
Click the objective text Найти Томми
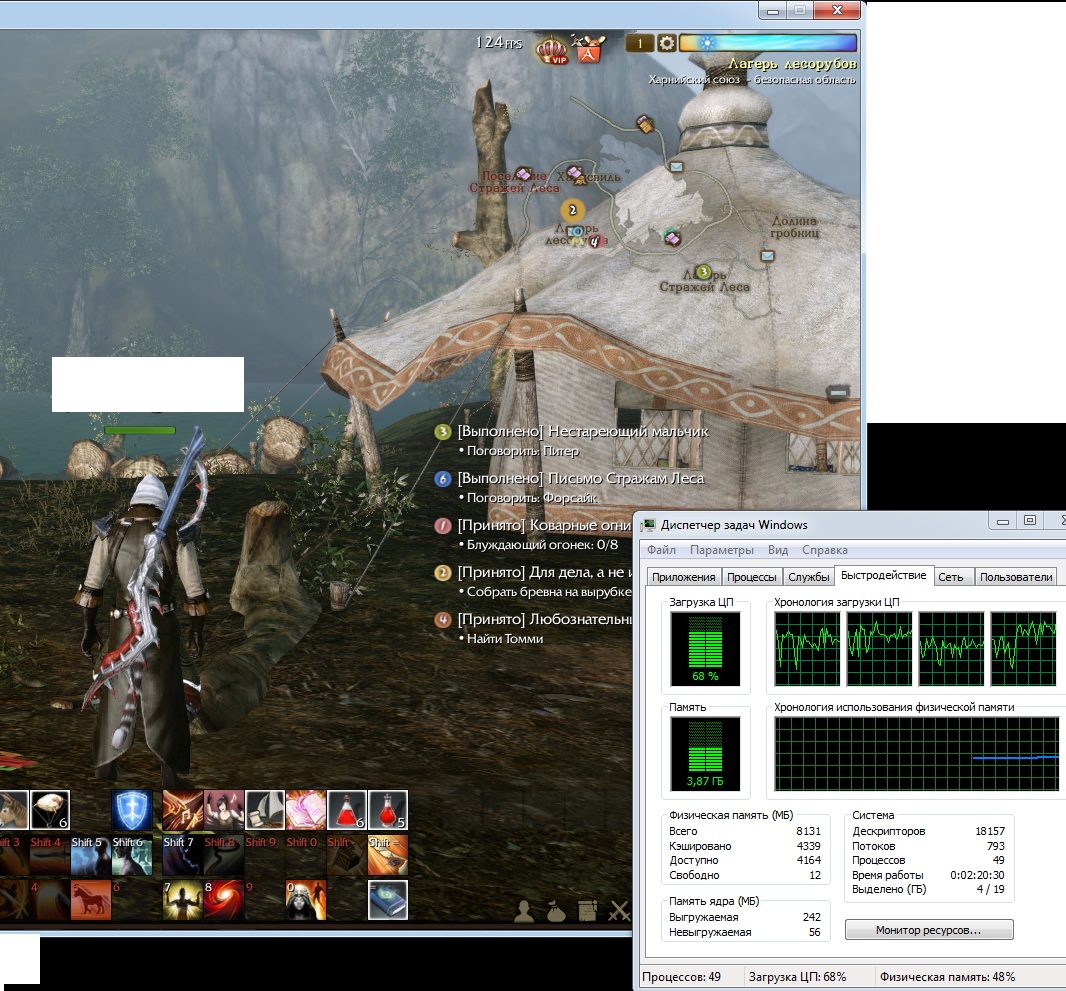click(x=504, y=639)
